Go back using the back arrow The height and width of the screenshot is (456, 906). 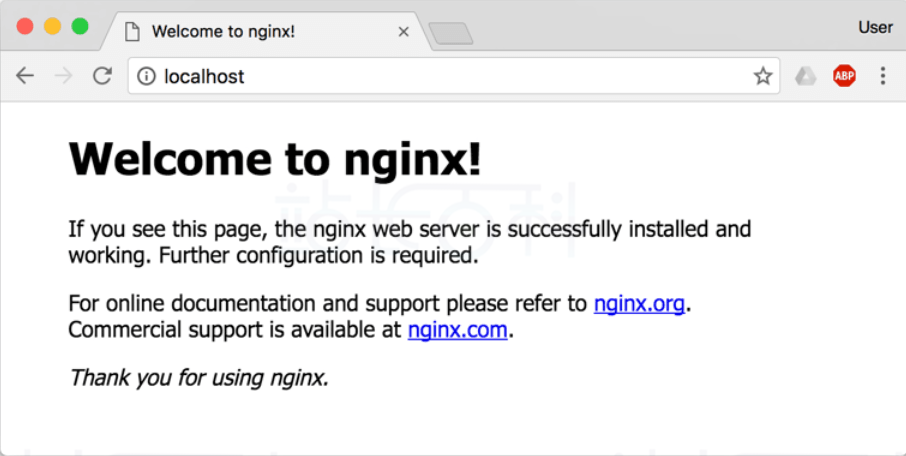[25, 76]
